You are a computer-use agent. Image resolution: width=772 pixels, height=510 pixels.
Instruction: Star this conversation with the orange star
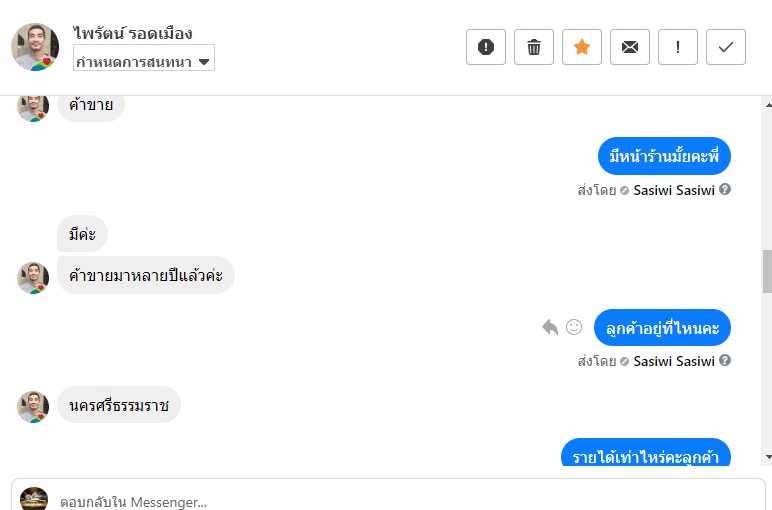[582, 47]
